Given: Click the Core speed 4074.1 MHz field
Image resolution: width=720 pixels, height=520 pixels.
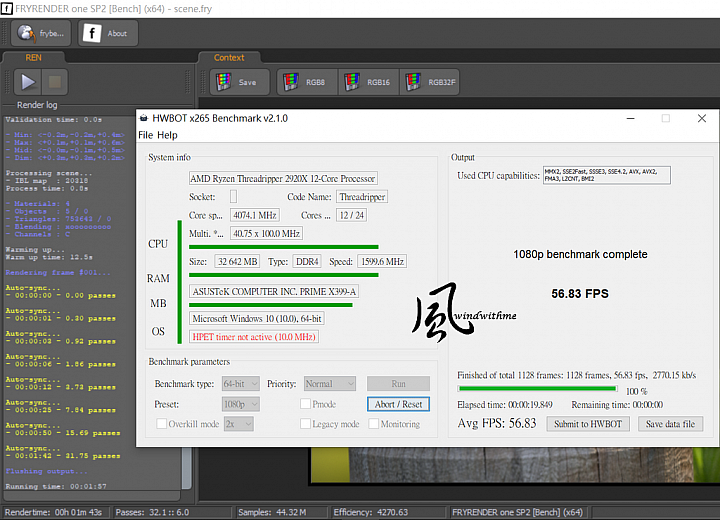Looking at the screenshot, I should pyautogui.click(x=254, y=215).
